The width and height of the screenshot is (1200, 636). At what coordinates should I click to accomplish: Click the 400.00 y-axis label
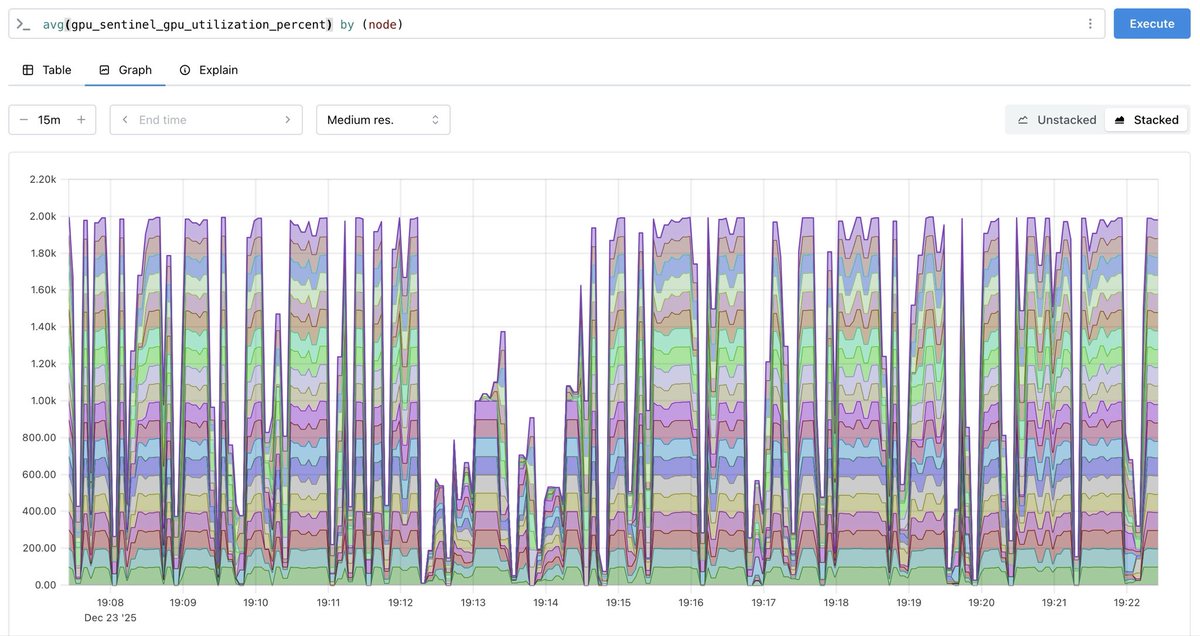(40, 511)
